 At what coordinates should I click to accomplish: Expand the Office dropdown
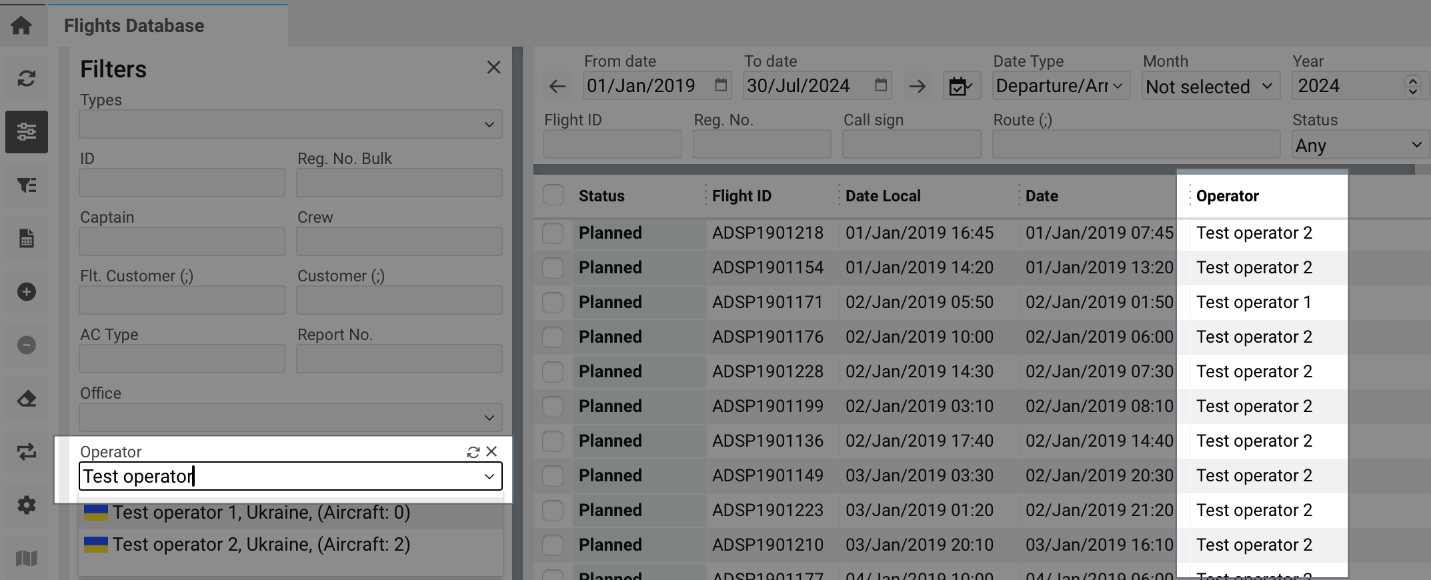[x=290, y=417]
